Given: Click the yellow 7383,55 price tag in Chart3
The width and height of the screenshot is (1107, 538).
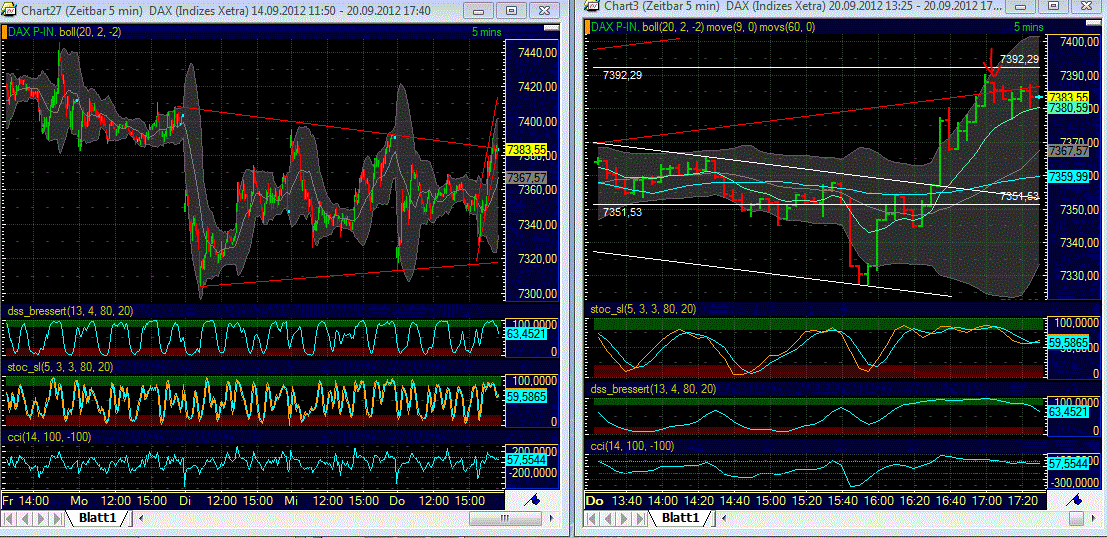Looking at the screenshot, I should [x=1068, y=97].
